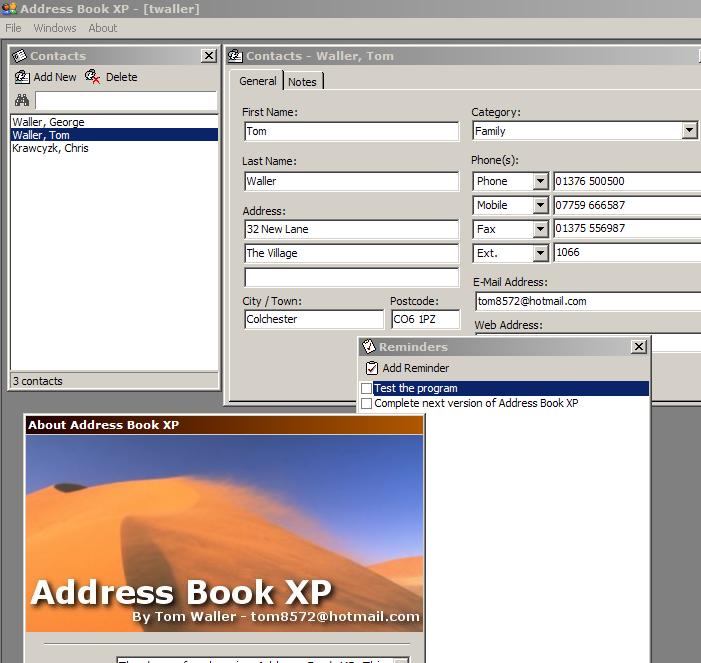The width and height of the screenshot is (701, 663).
Task: Select contact 'Krawcyzk, Chris' in list
Action: click(114, 148)
